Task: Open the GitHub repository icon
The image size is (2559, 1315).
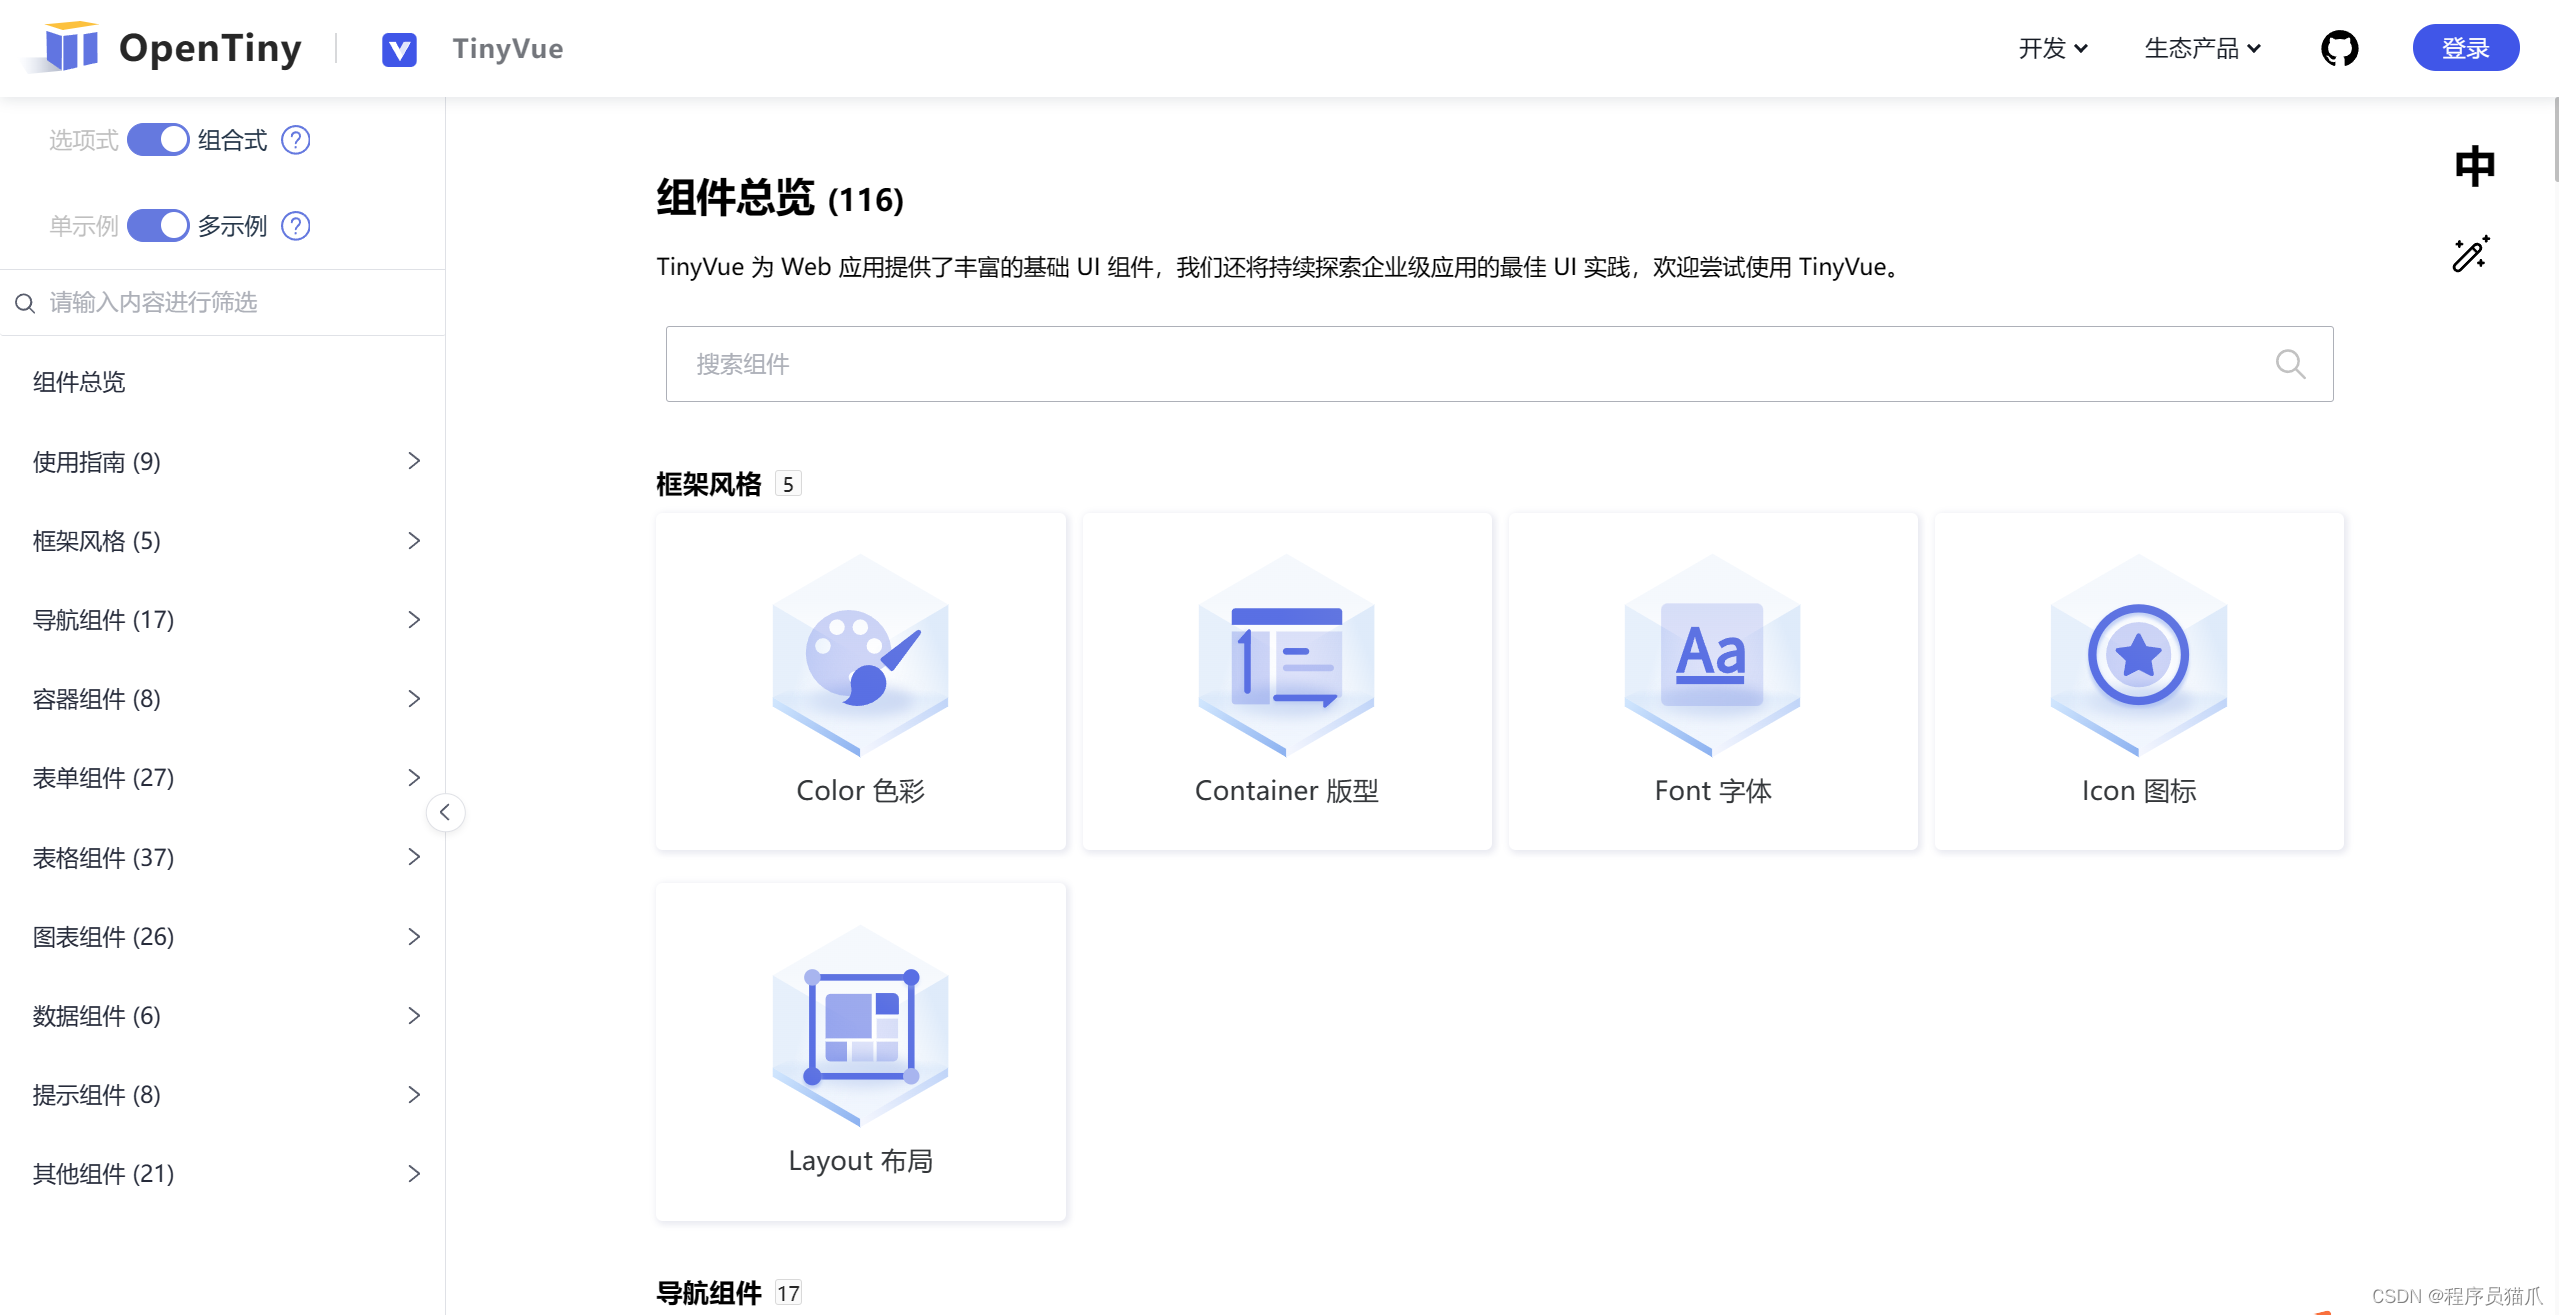Action: click(x=2339, y=47)
